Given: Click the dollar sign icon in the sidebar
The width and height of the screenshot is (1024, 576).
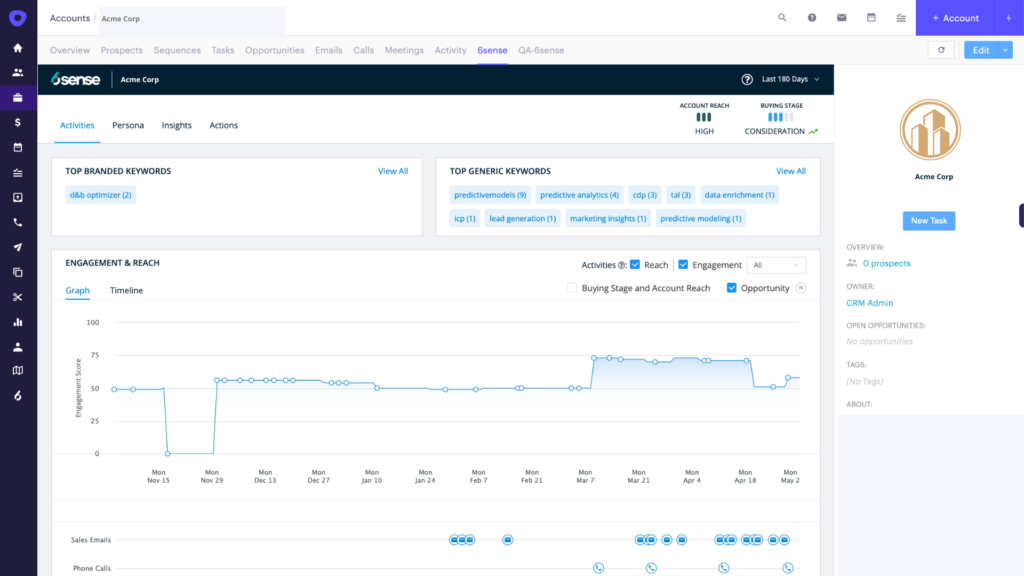Looking at the screenshot, I should point(16,124).
